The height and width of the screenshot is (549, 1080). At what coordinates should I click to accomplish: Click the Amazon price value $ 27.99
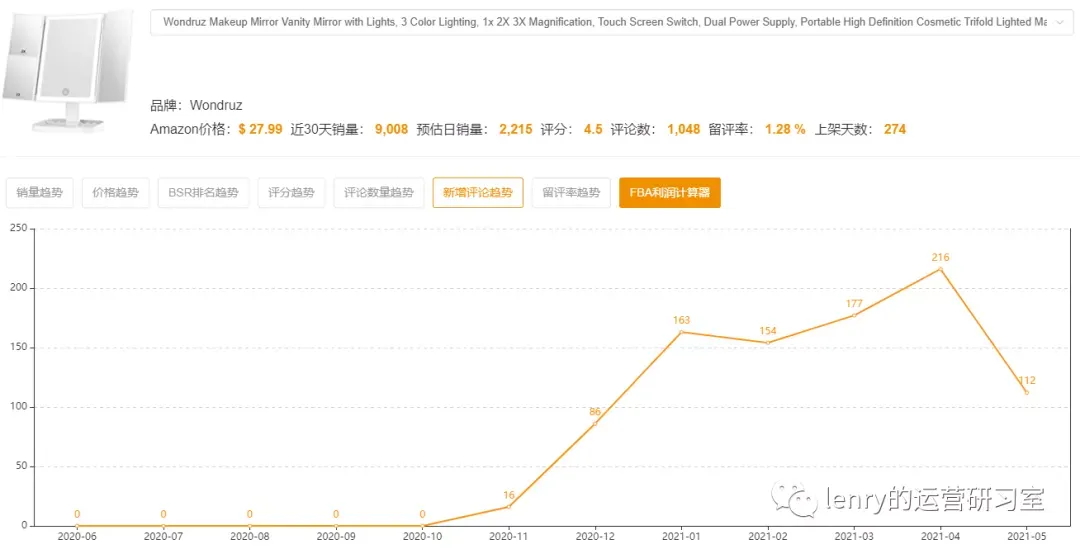[260, 129]
